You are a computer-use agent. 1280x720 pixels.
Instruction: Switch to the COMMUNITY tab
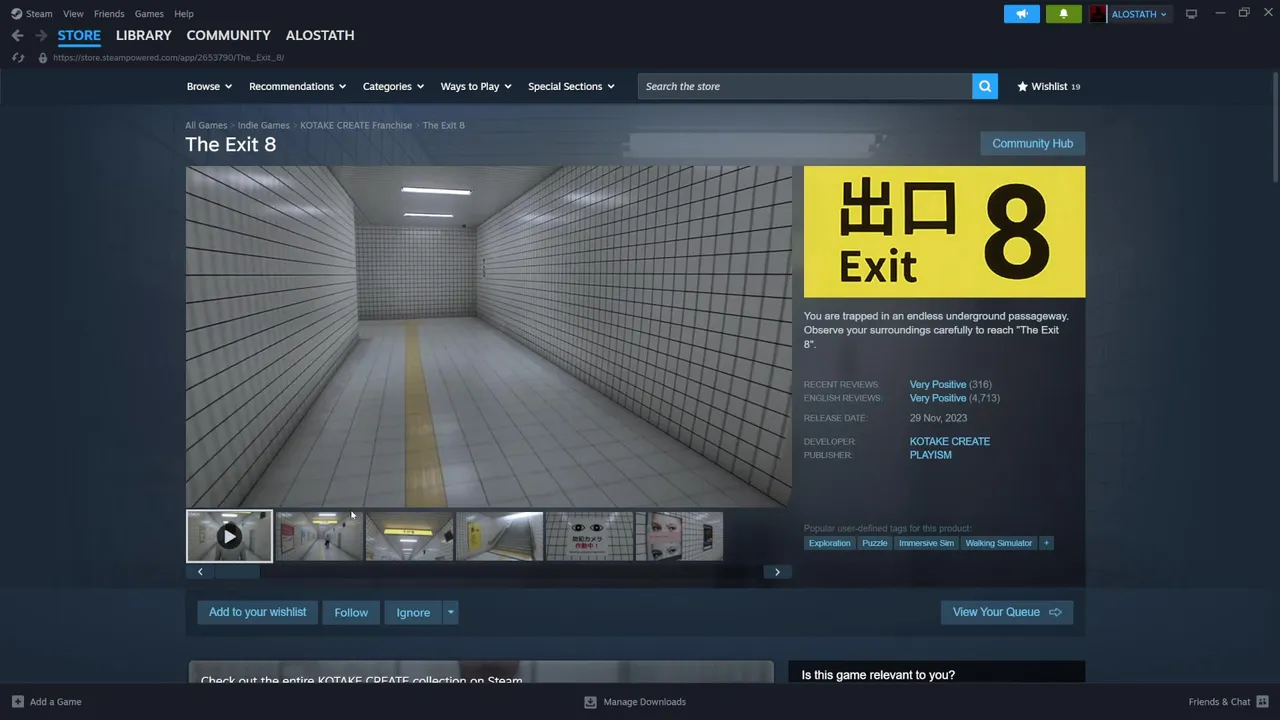228,35
